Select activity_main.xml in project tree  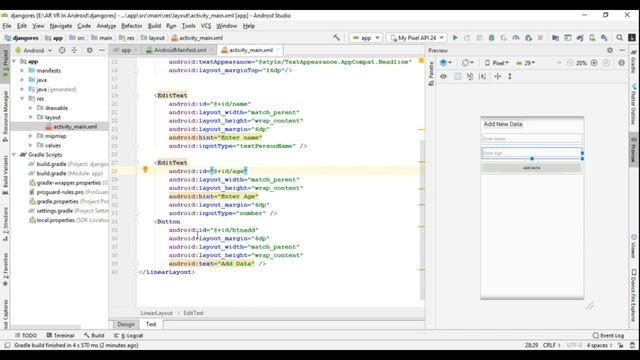click(75, 127)
